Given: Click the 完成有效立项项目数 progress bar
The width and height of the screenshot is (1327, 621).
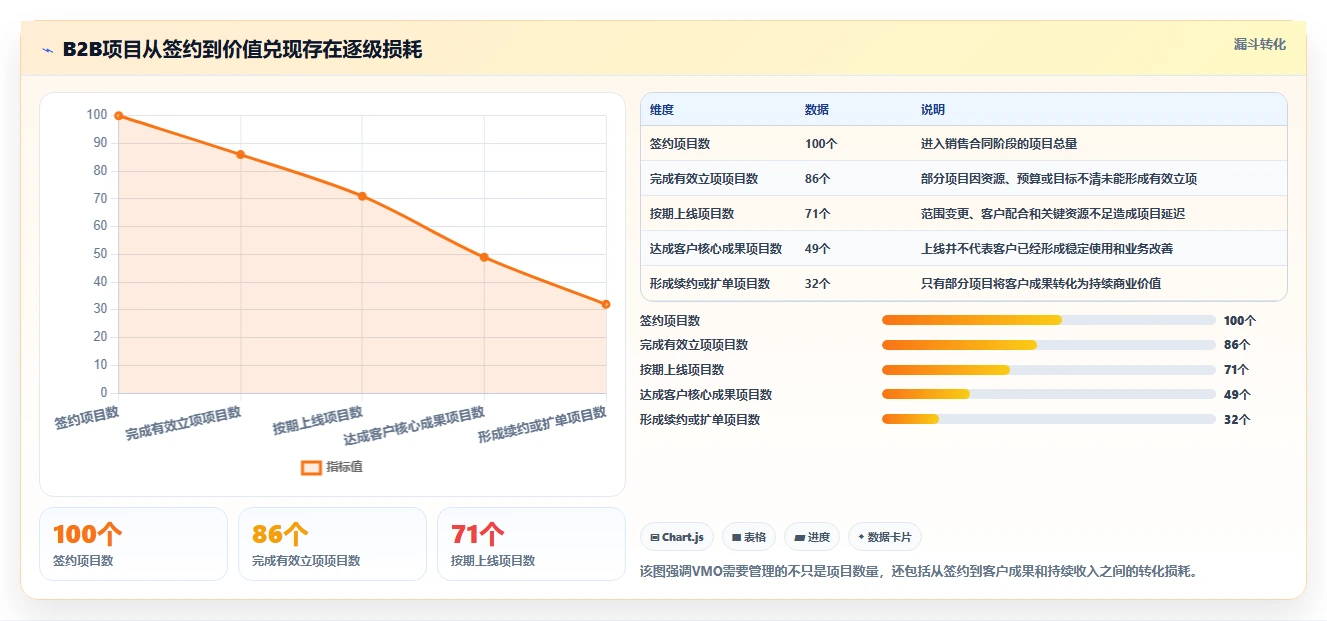Looking at the screenshot, I should (1048, 345).
